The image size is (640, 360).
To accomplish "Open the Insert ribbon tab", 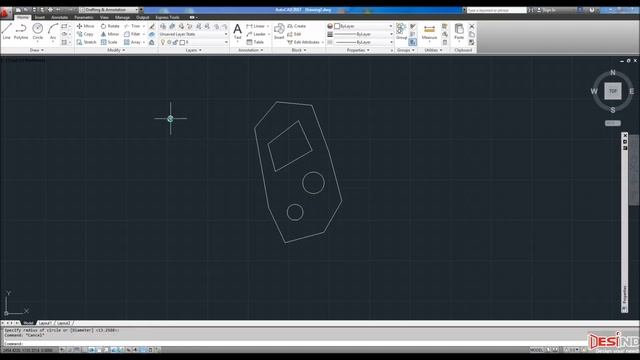I will click(40, 18).
